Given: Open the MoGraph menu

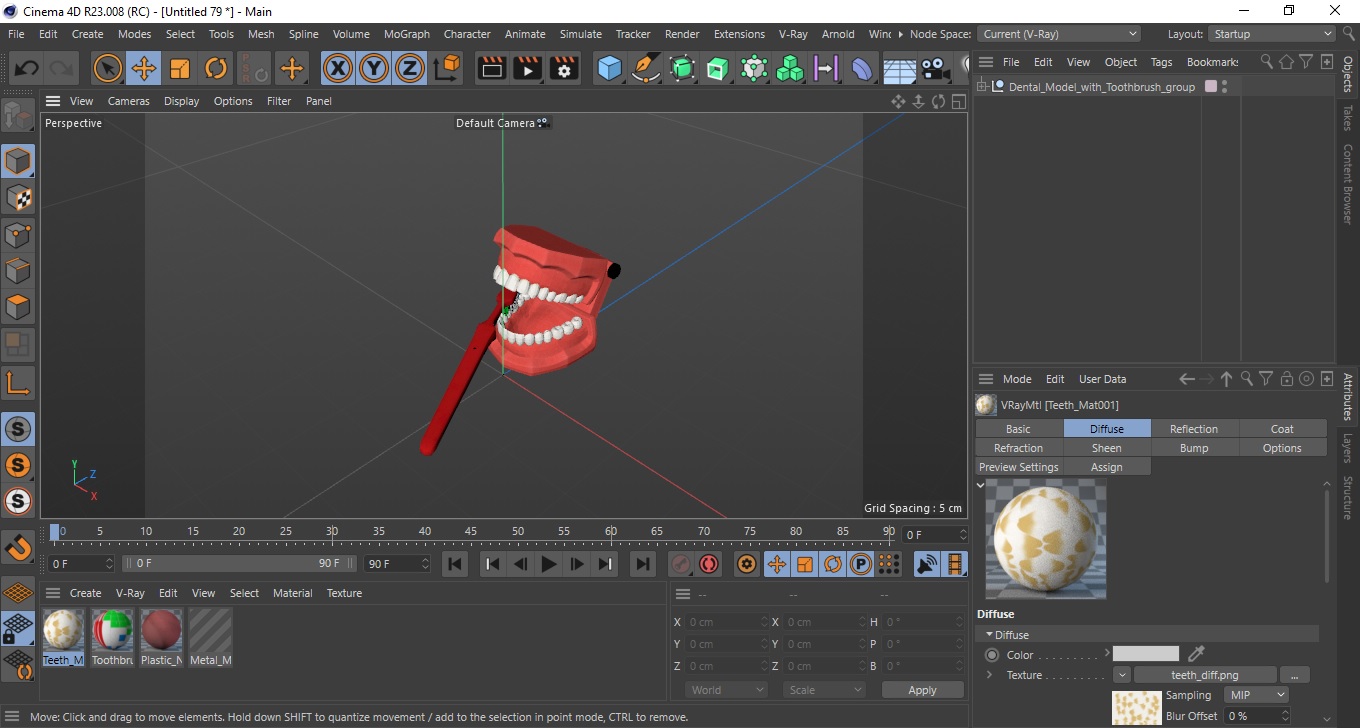Looking at the screenshot, I should 407,34.
